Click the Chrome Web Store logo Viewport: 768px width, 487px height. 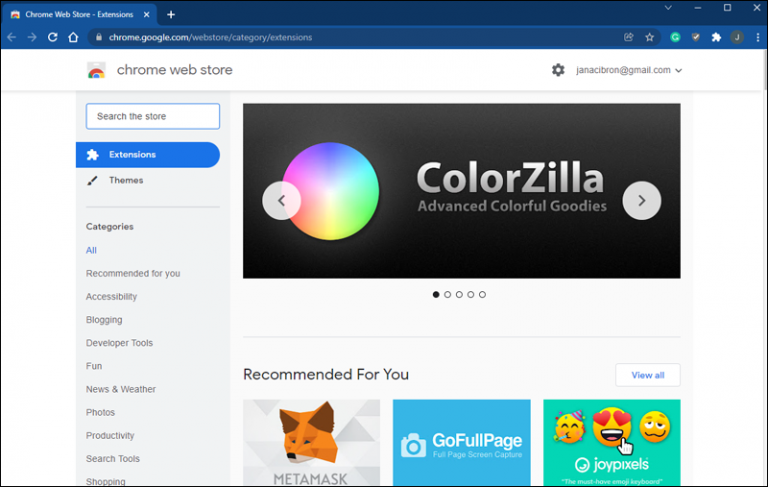coord(96,70)
